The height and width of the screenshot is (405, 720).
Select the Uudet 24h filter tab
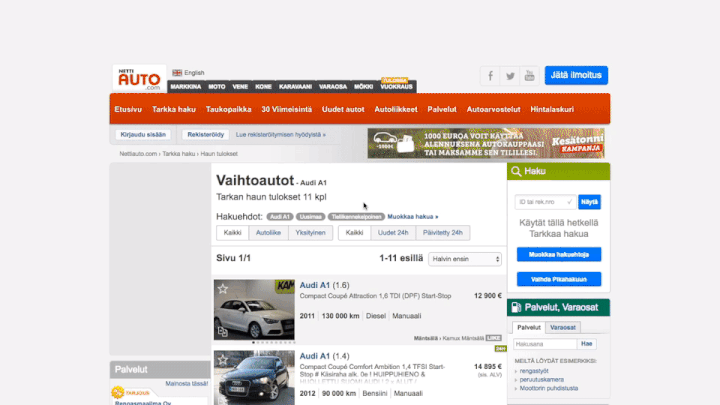393,233
